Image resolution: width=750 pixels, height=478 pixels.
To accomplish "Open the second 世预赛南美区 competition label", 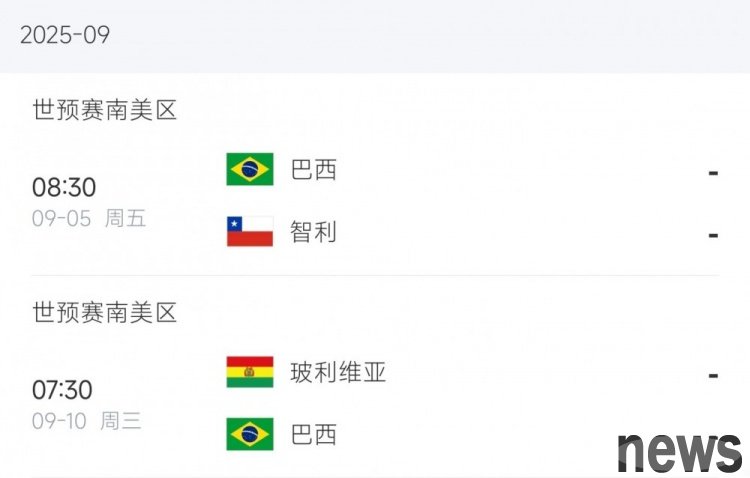I will coord(105,312).
